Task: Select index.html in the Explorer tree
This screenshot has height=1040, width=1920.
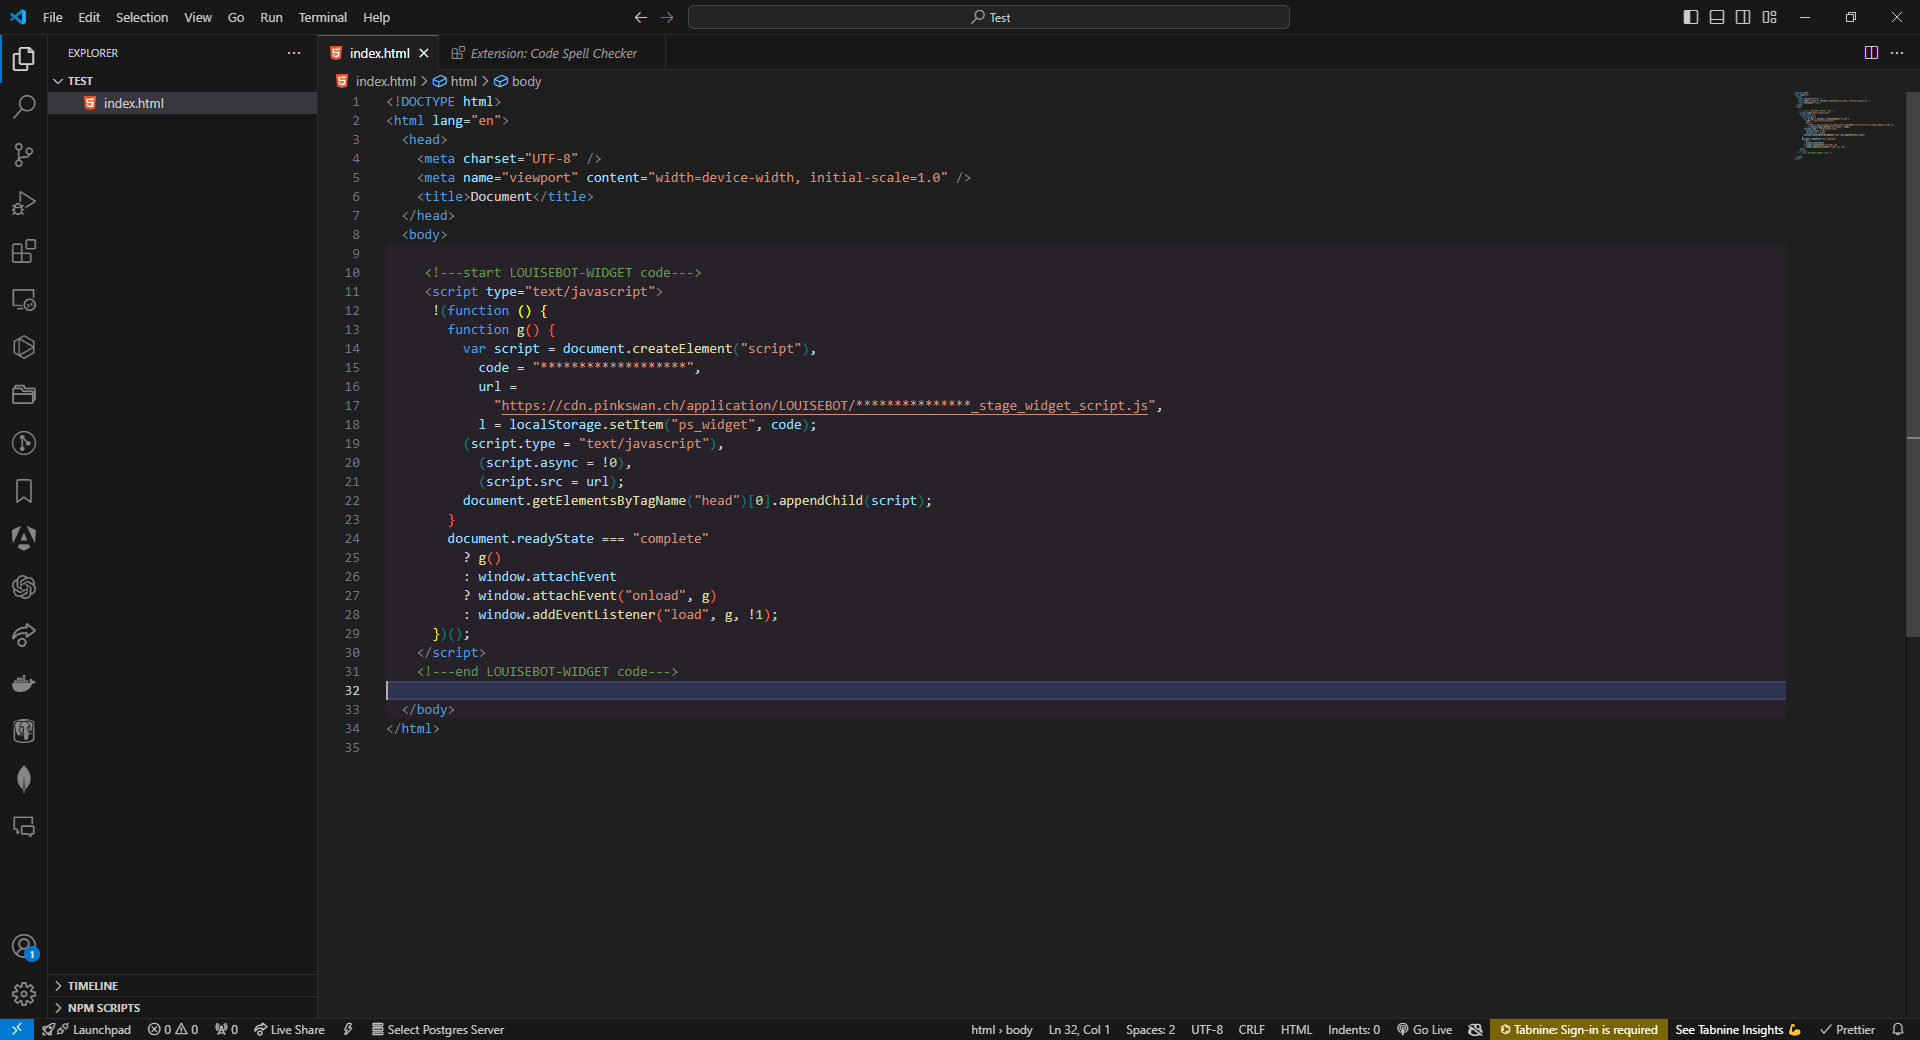Action: coord(182,103)
